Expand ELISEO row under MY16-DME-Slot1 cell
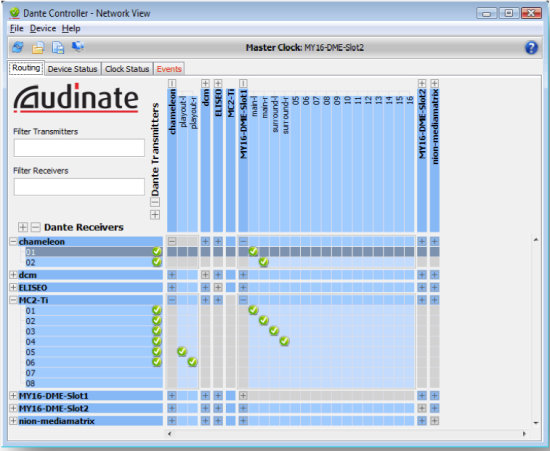The width and height of the screenshot is (550, 451). point(243,287)
